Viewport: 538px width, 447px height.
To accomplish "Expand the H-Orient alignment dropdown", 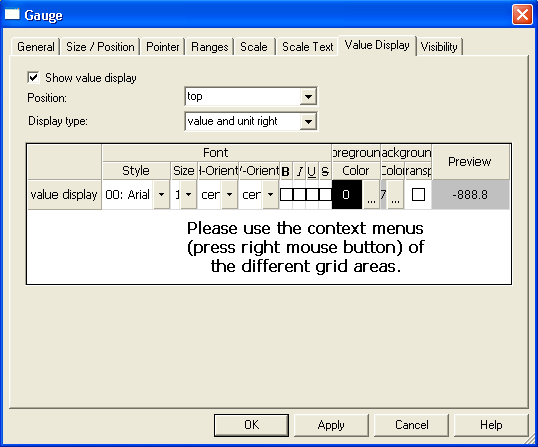I will point(229,195).
